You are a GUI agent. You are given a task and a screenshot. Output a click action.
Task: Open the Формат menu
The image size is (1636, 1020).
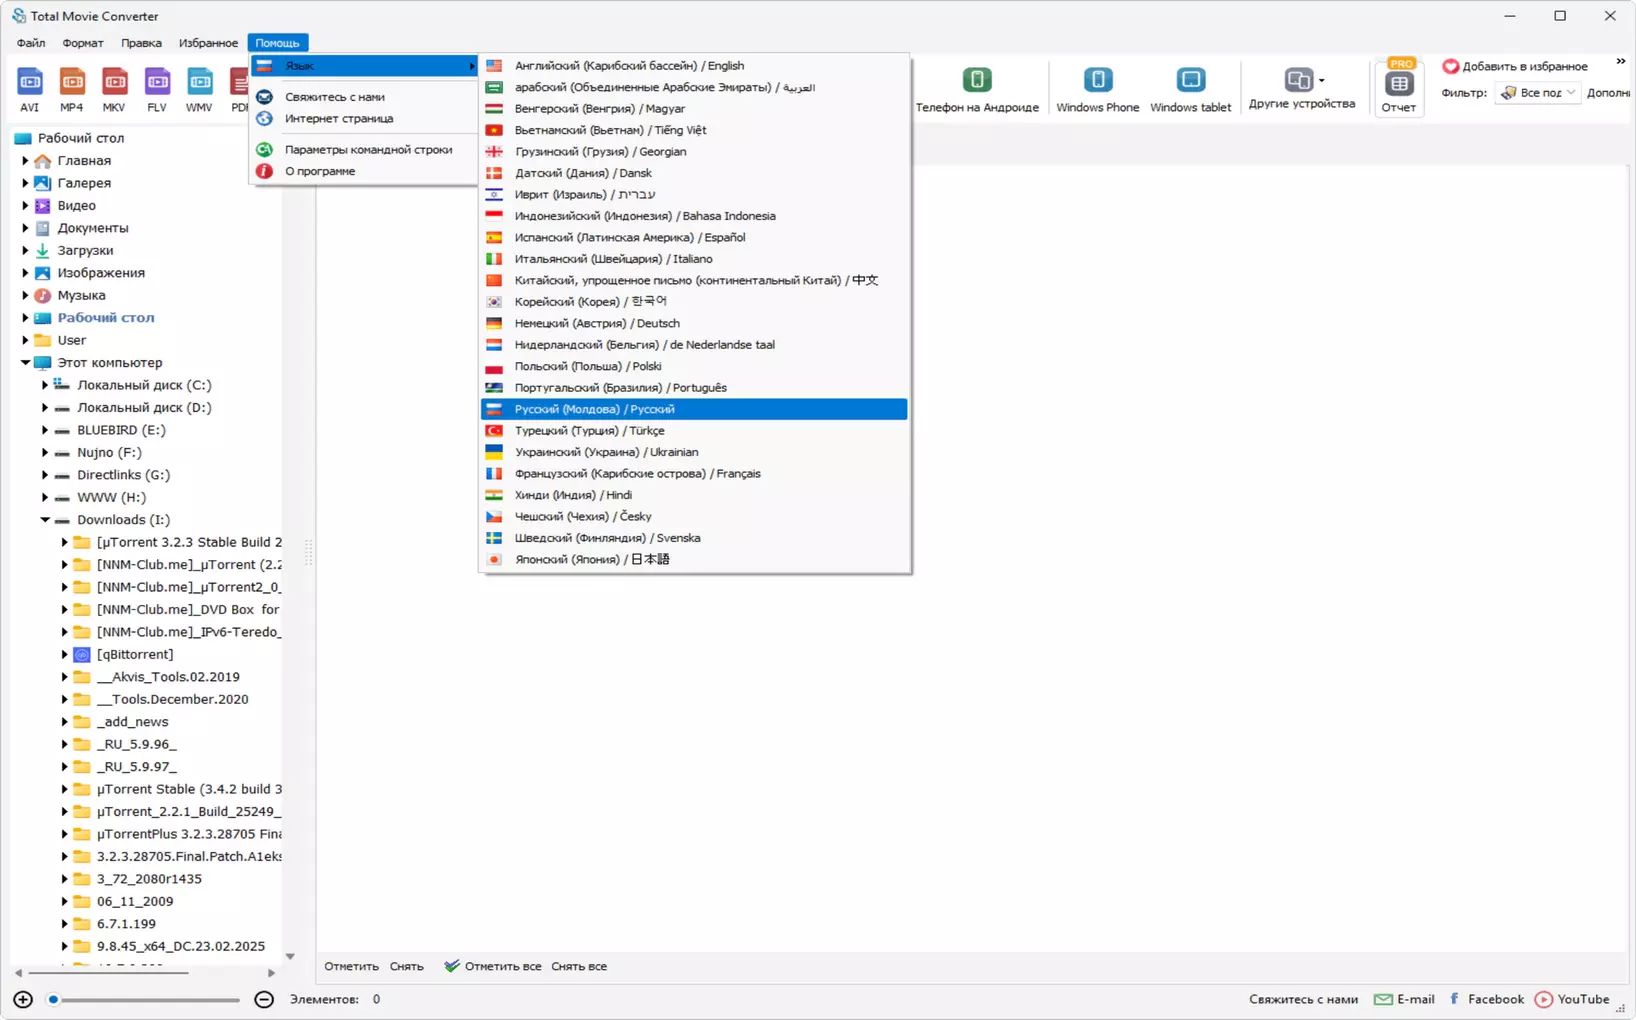(x=83, y=43)
